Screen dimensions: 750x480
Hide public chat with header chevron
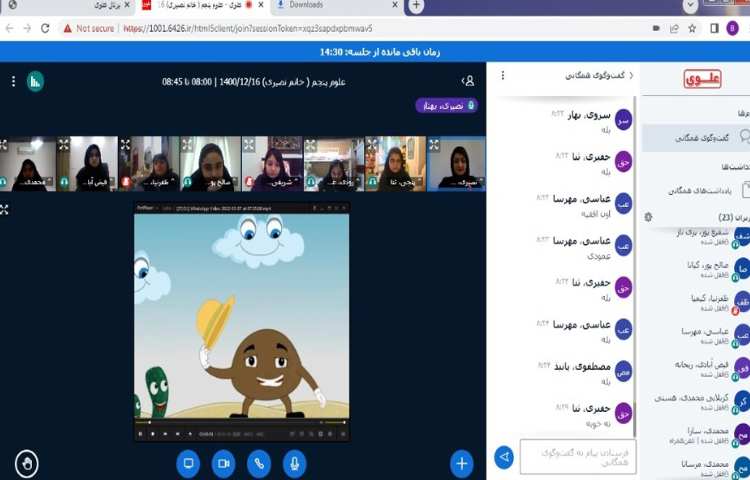point(631,76)
